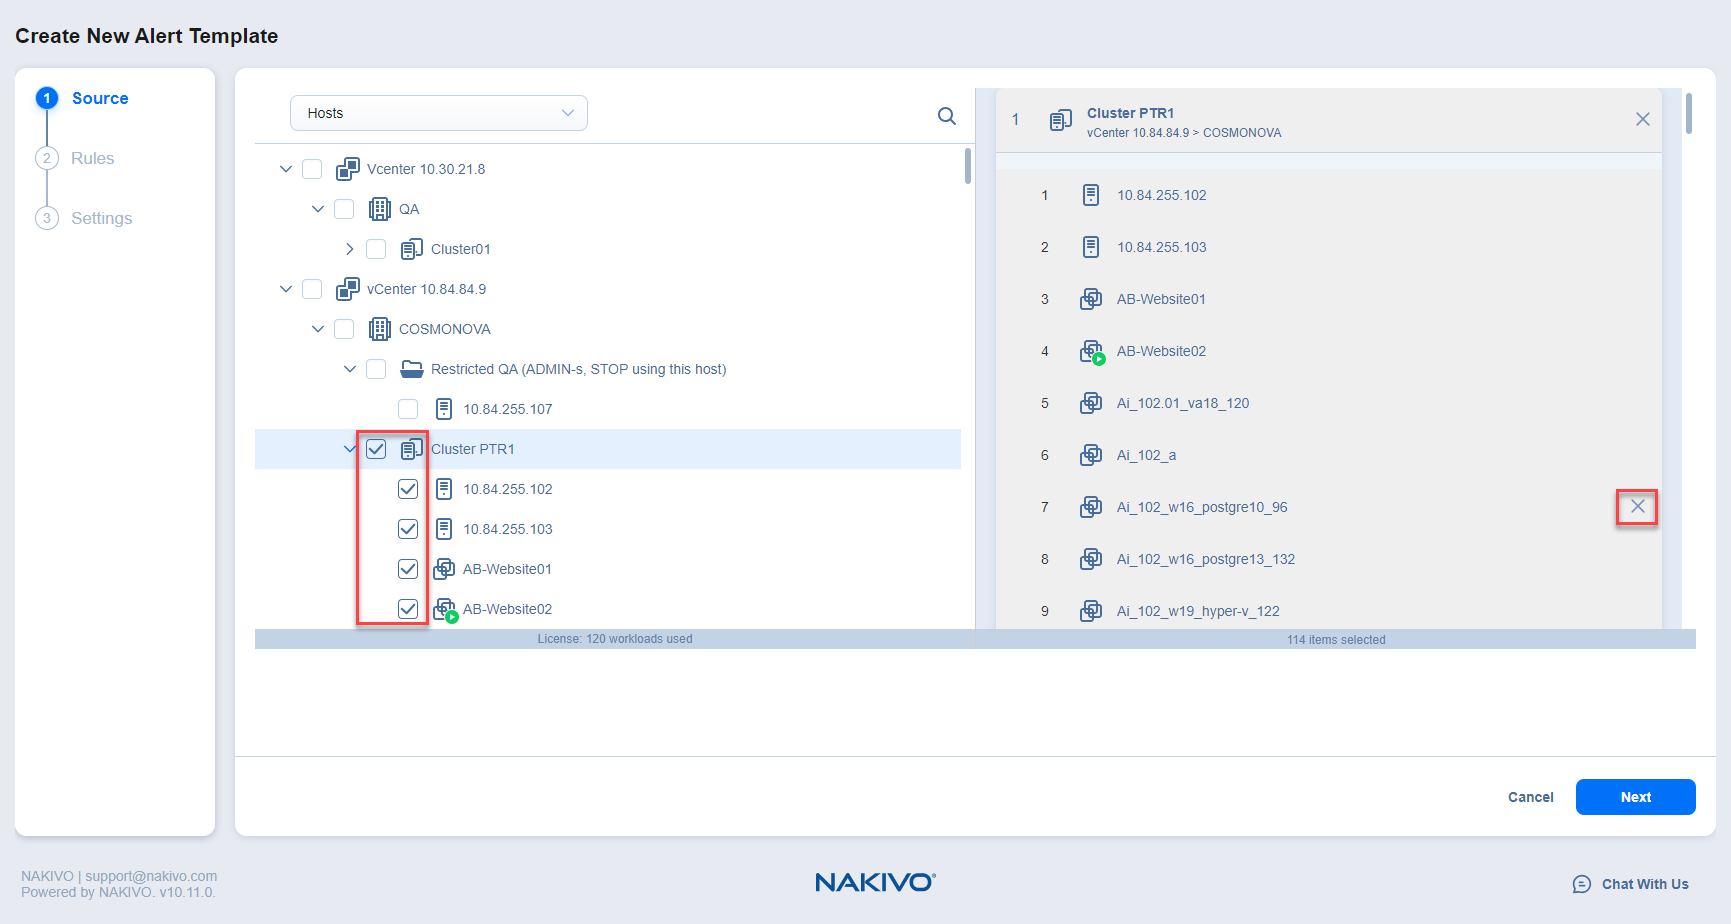Collapse the COSMONOVA datacenter node
The image size is (1731, 924).
click(317, 329)
